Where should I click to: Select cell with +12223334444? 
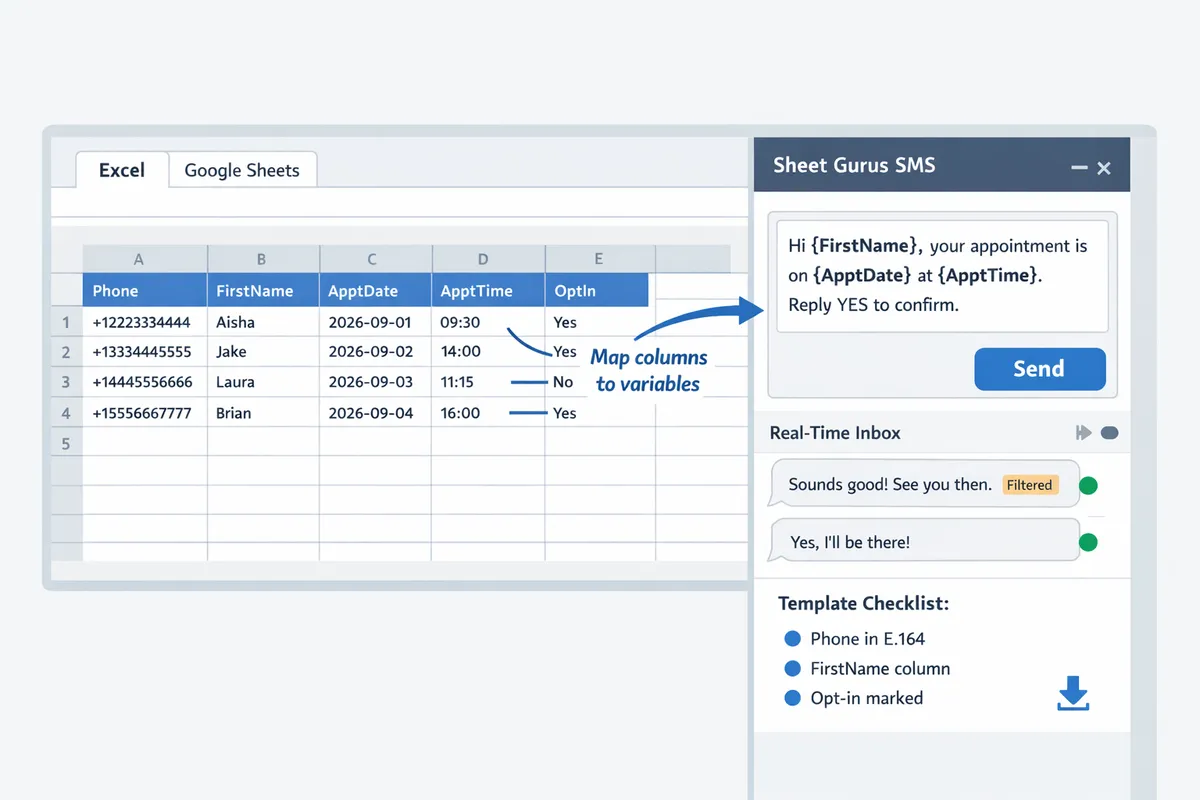[145, 322]
